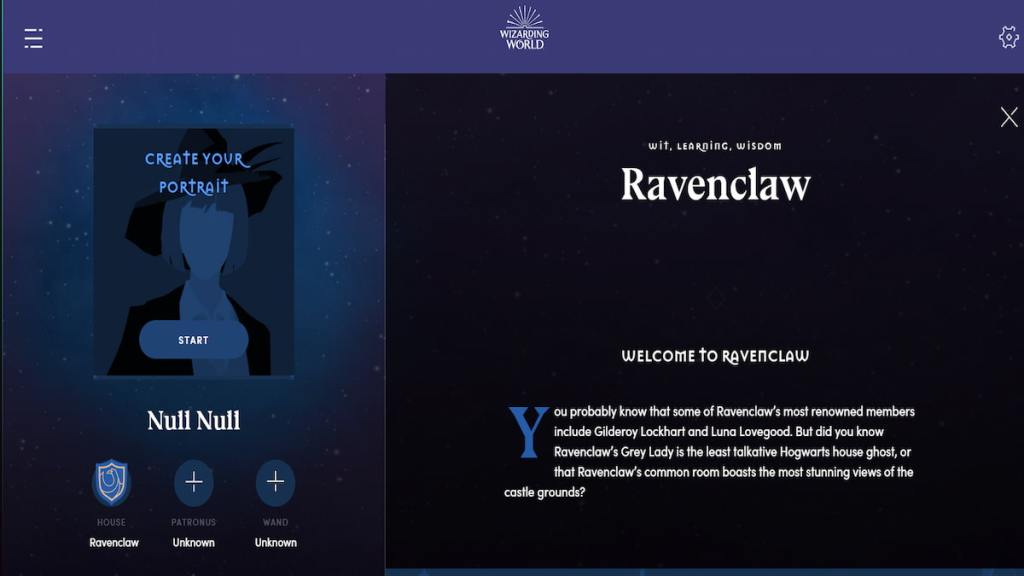1024x576 pixels.
Task: Click the Patronus plus icon to discover it
Action: [194, 481]
